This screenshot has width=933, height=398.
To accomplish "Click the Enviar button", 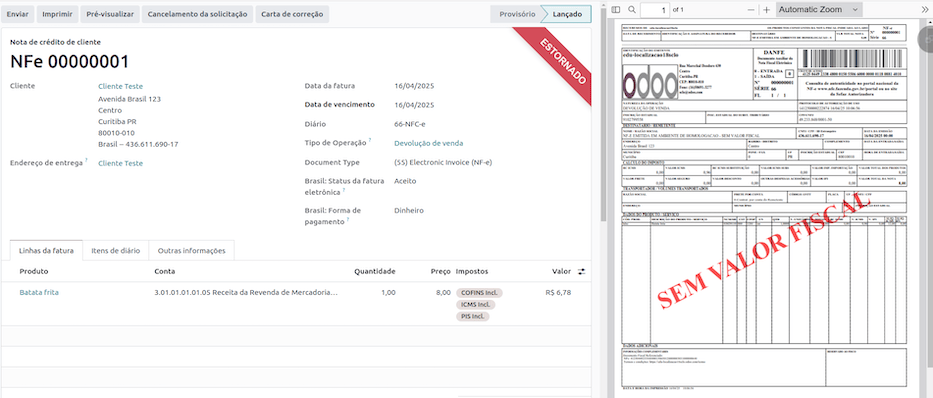I will (x=17, y=14).
